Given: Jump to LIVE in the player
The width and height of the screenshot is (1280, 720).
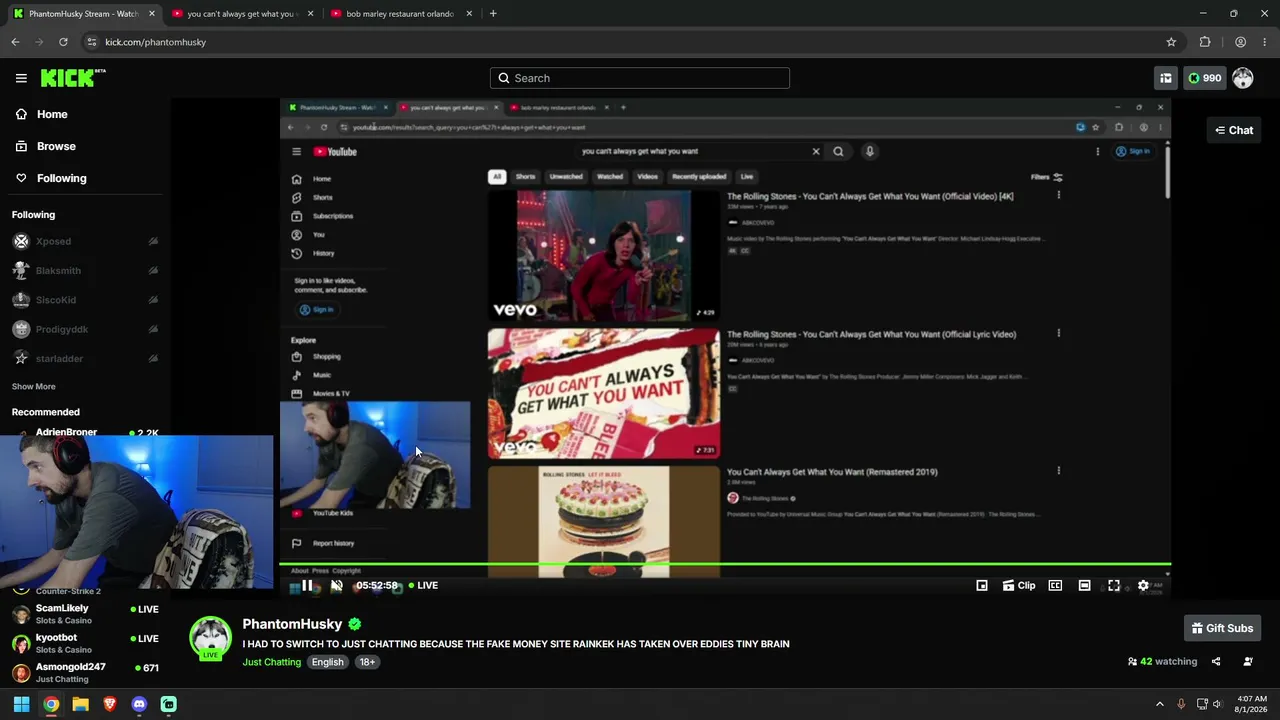Looking at the screenshot, I should [423, 586].
